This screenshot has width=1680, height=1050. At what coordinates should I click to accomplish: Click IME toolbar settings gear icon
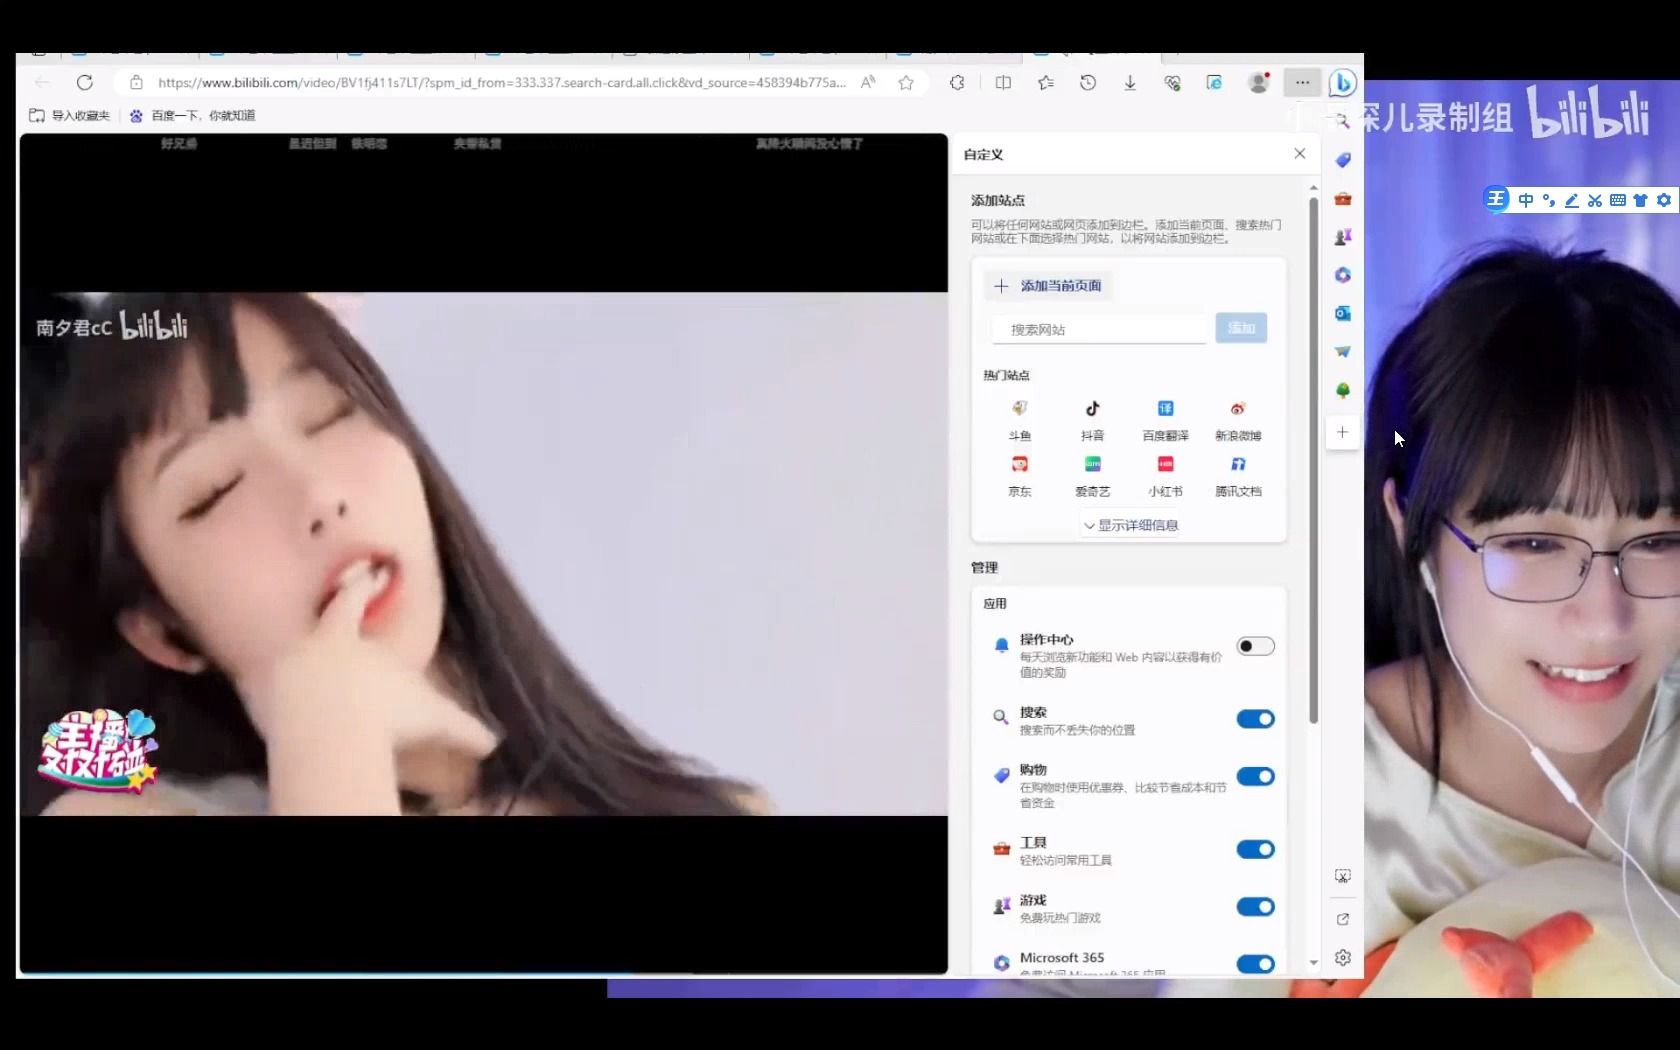point(1663,200)
